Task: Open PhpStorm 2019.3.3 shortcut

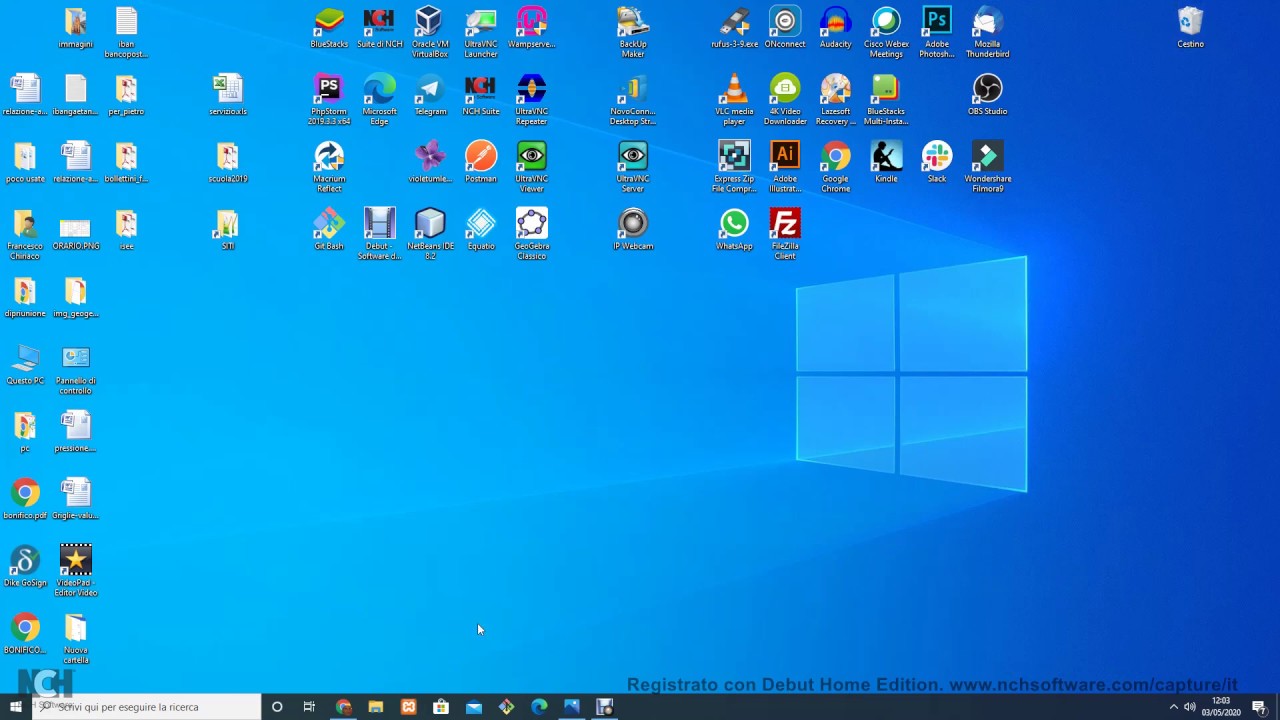Action: (329, 99)
